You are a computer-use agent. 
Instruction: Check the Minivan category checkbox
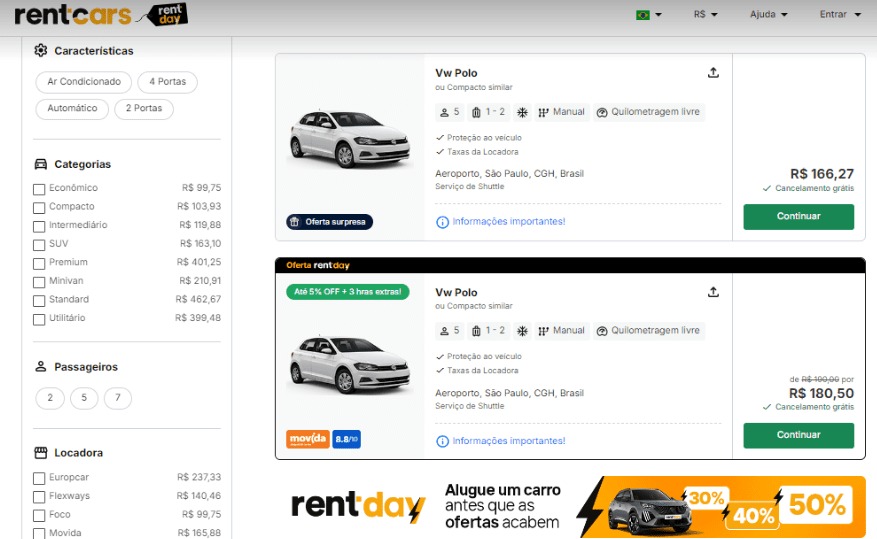39,282
